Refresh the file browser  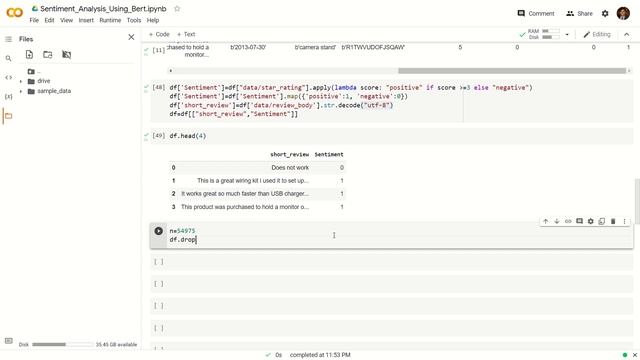[x=48, y=54]
